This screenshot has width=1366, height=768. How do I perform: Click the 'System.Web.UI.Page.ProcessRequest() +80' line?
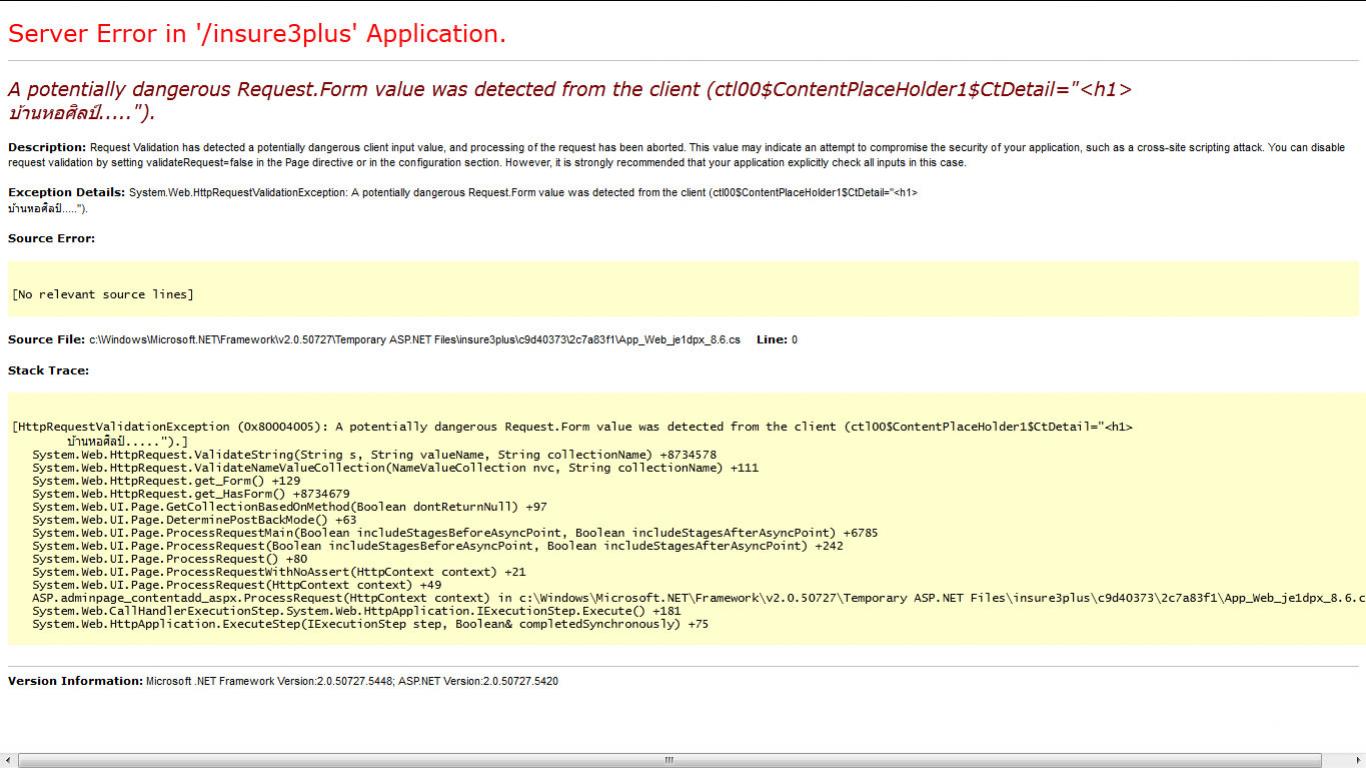170,558
